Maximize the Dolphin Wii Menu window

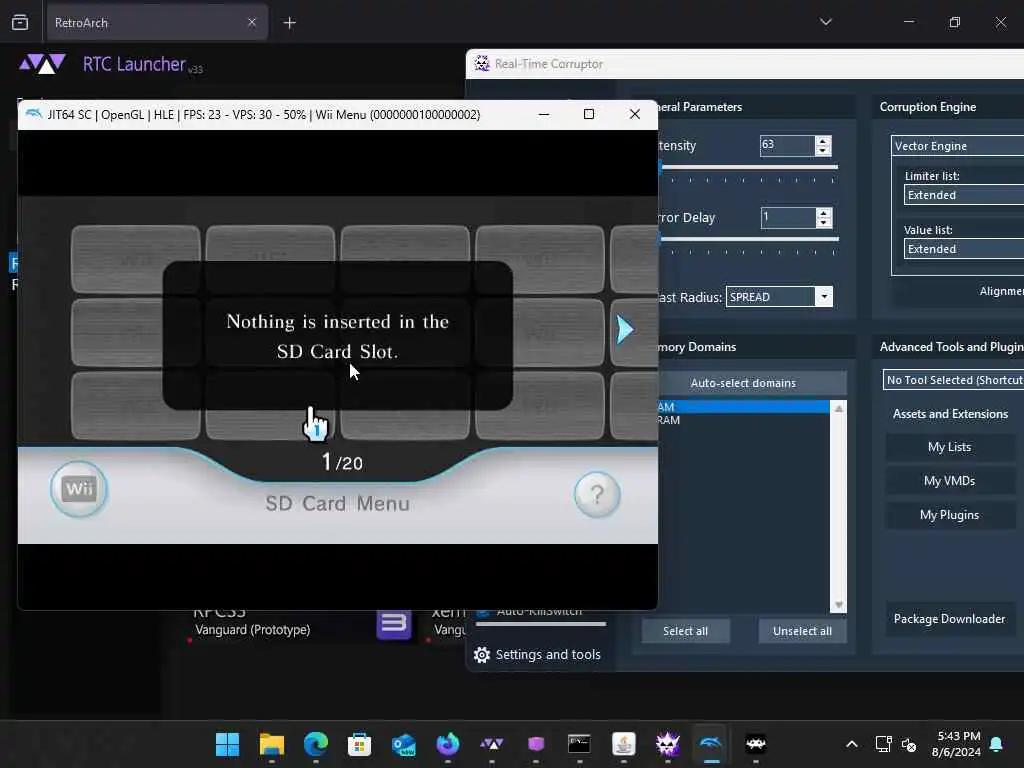[588, 114]
